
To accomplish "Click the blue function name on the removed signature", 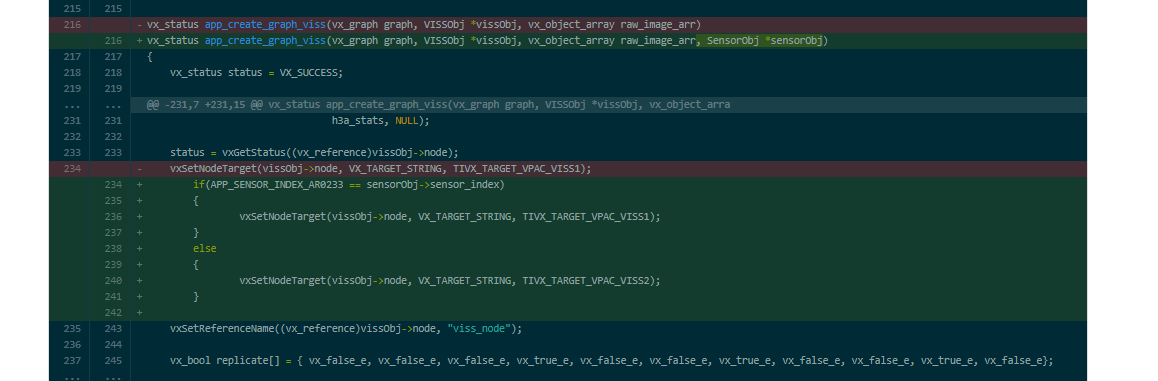I will [265, 24].
